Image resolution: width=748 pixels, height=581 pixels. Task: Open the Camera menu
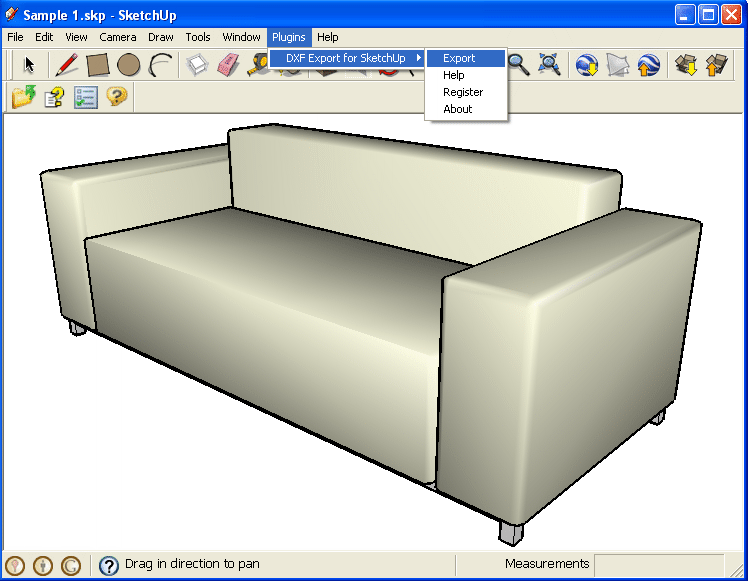[x=118, y=37]
